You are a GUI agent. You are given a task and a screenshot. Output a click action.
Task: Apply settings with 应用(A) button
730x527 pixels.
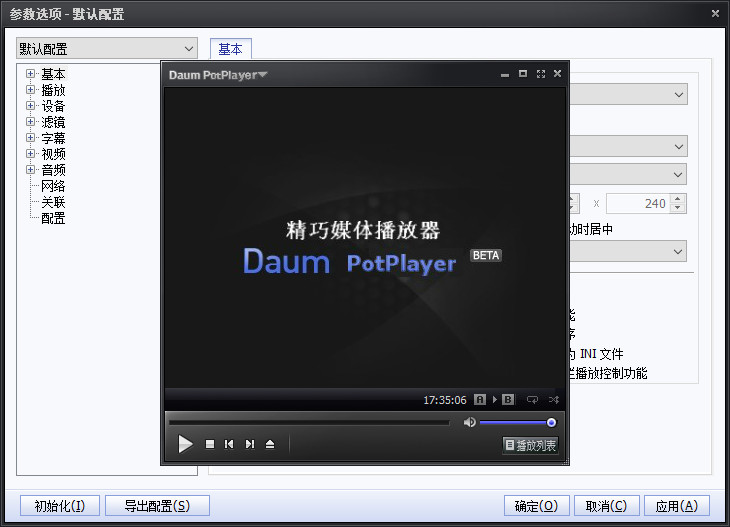tap(677, 506)
